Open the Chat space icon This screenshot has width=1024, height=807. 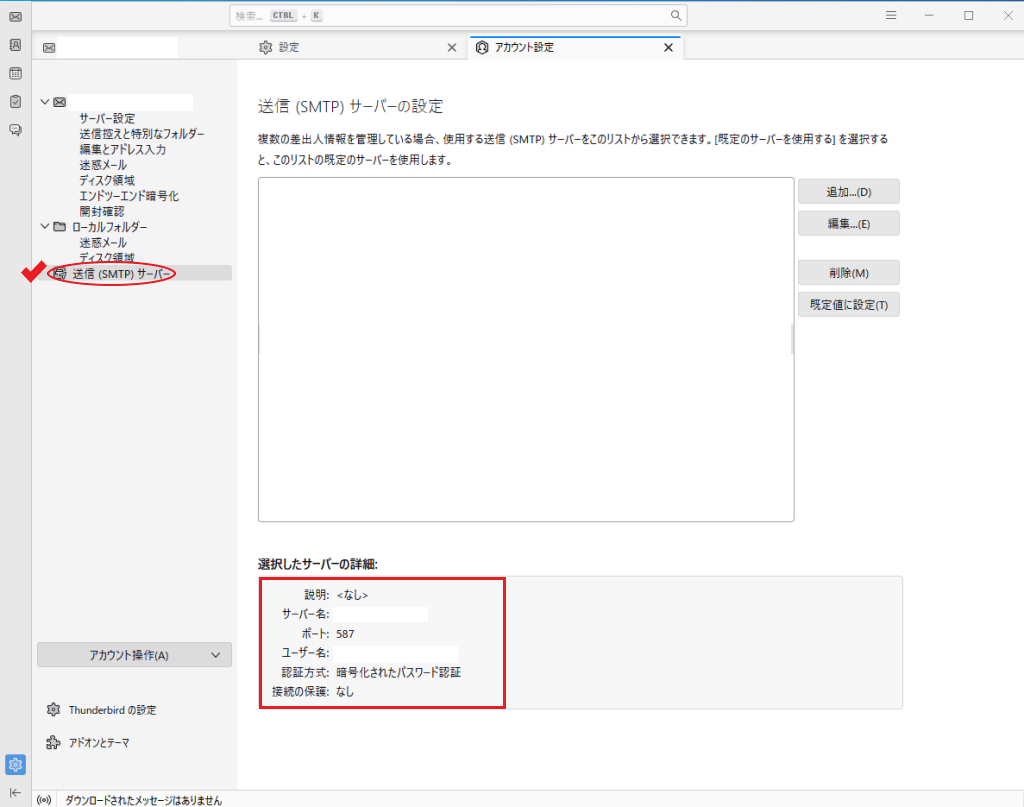click(15, 129)
